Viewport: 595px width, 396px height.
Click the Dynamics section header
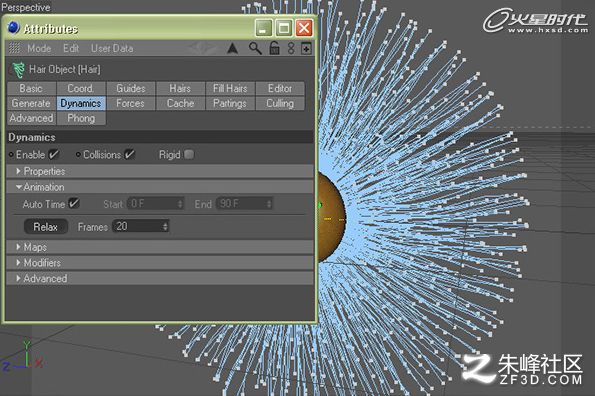coord(159,137)
